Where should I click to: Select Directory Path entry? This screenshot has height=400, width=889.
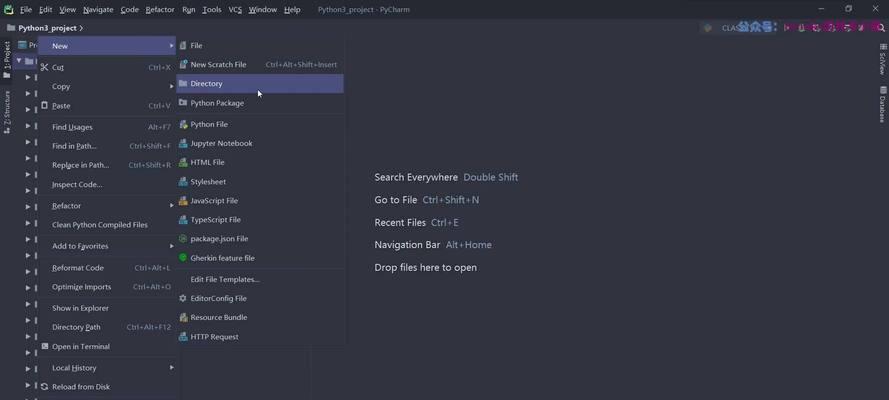[107, 327]
